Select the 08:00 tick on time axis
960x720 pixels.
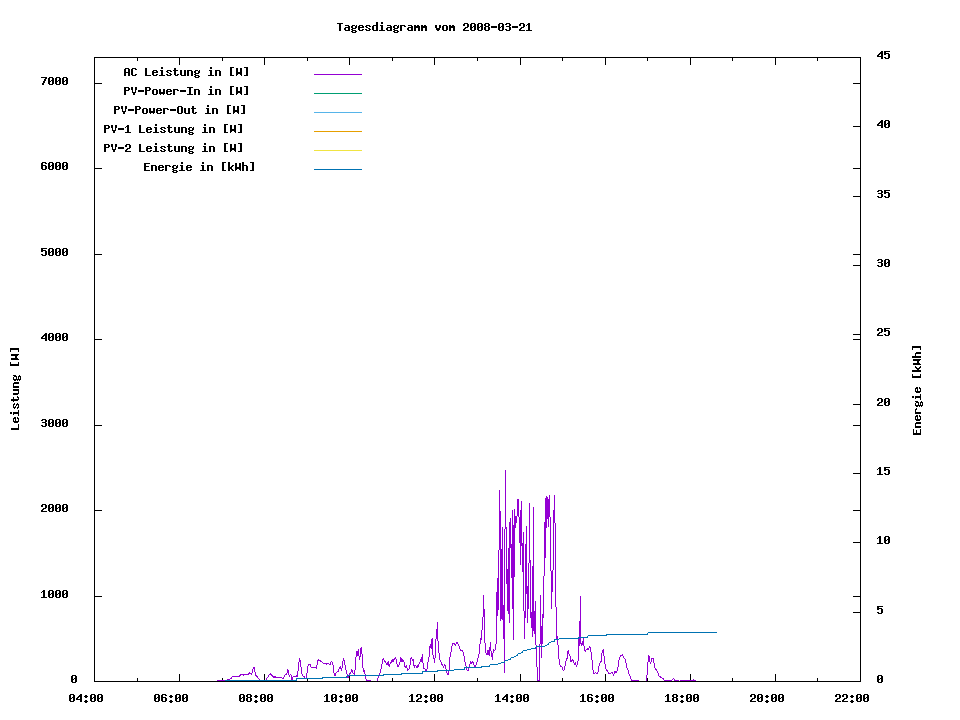click(x=256, y=698)
